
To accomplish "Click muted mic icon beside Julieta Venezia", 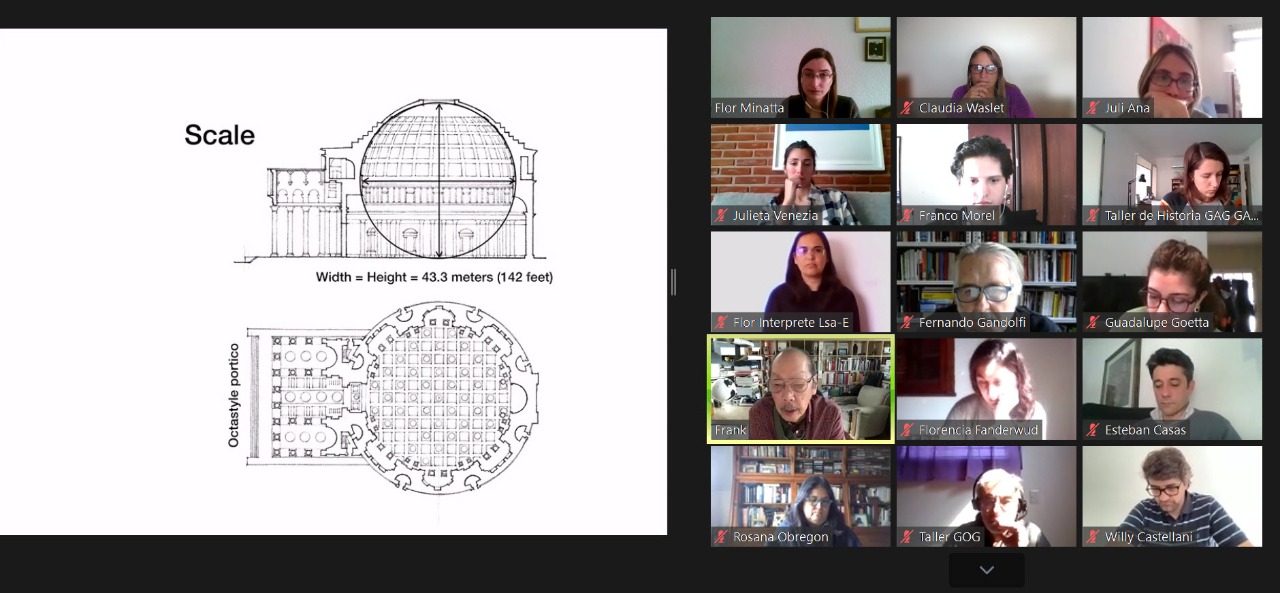I will pyautogui.click(x=721, y=215).
